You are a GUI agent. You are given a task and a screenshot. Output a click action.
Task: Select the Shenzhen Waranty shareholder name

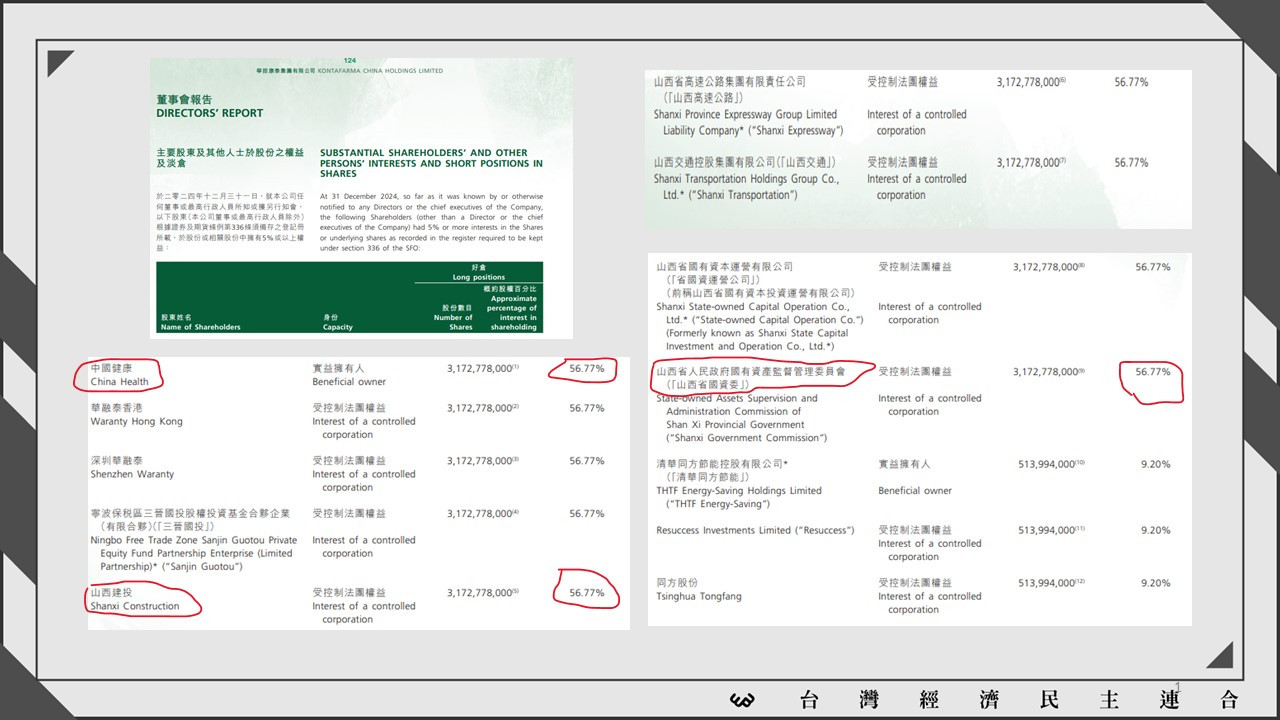pos(132,468)
